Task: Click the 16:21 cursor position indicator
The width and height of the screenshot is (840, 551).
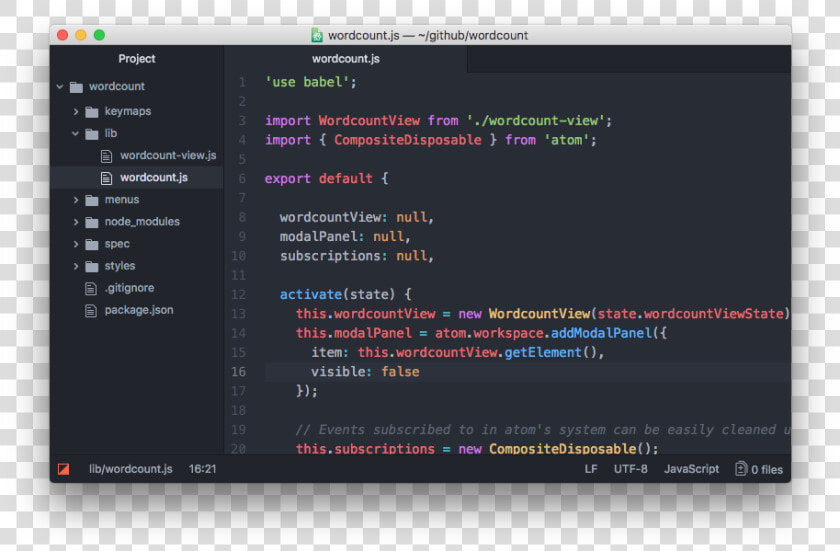Action: [x=202, y=469]
